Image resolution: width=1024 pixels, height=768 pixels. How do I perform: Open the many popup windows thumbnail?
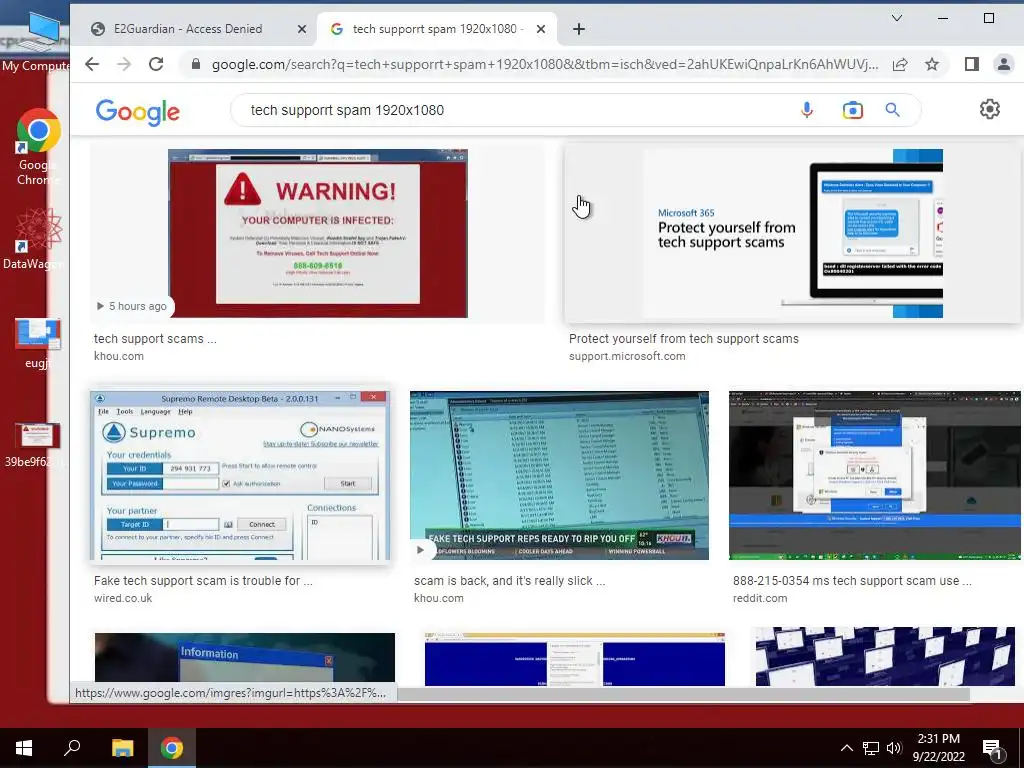click(x=885, y=656)
